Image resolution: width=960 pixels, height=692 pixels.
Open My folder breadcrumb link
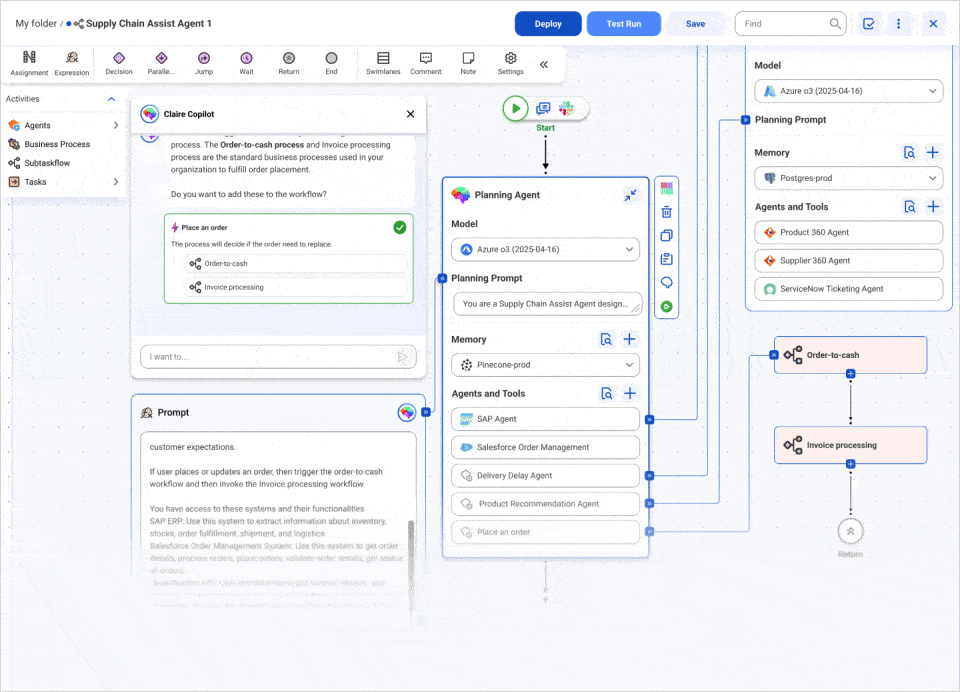coord(36,23)
